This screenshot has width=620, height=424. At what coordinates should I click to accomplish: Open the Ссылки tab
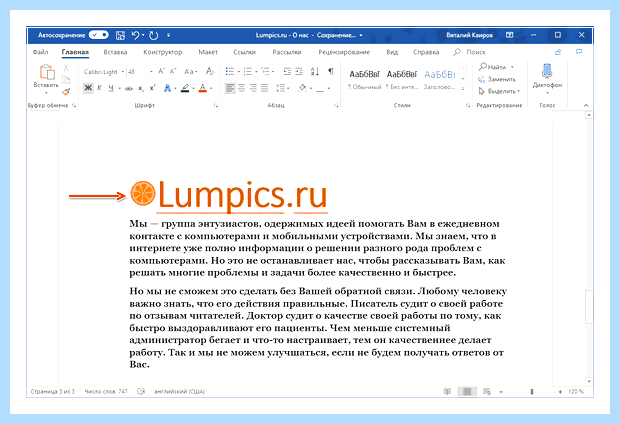click(244, 52)
